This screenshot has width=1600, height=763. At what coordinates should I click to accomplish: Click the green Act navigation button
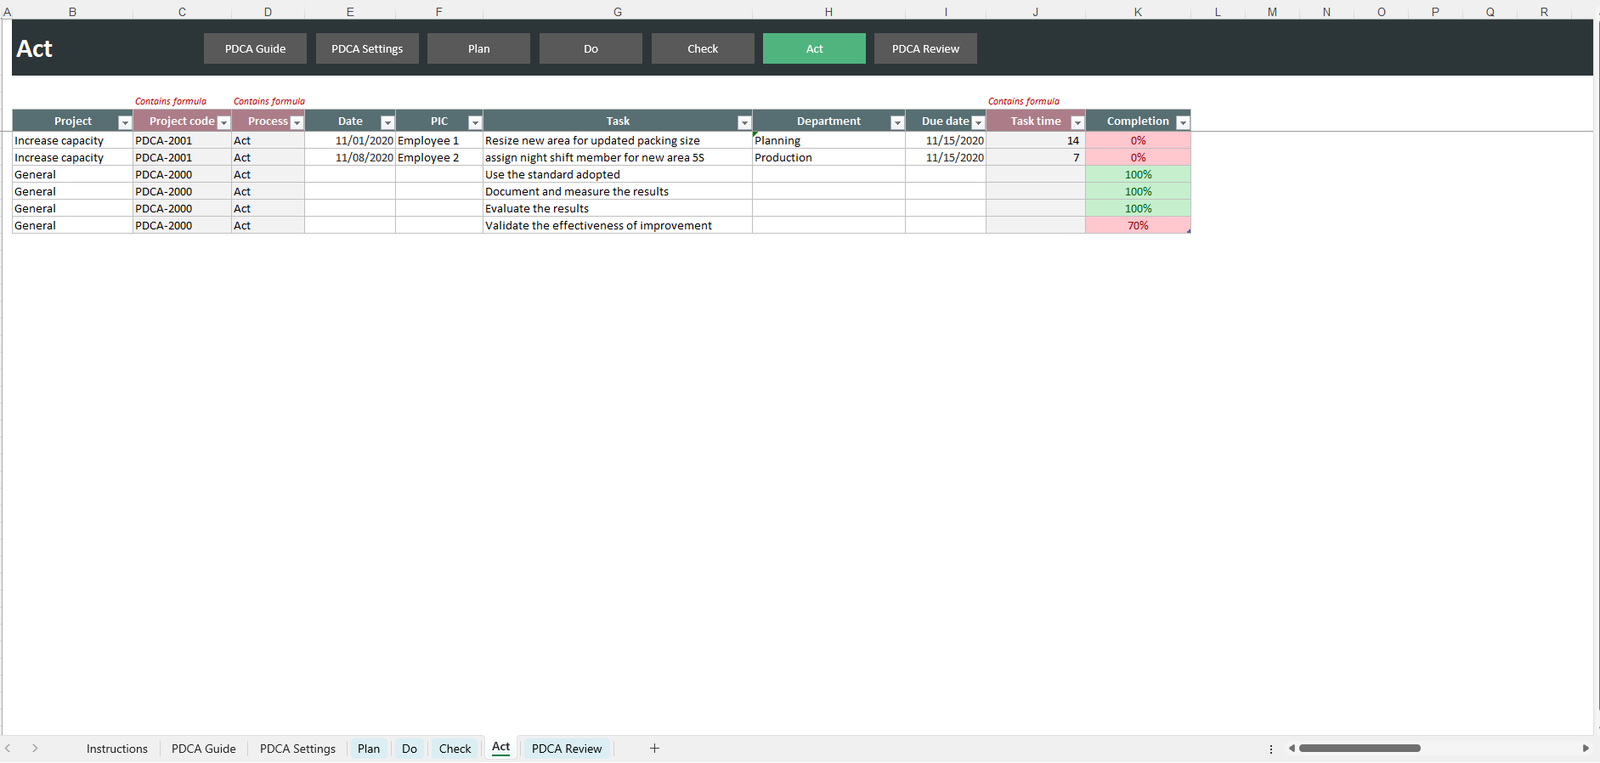pyautogui.click(x=814, y=49)
